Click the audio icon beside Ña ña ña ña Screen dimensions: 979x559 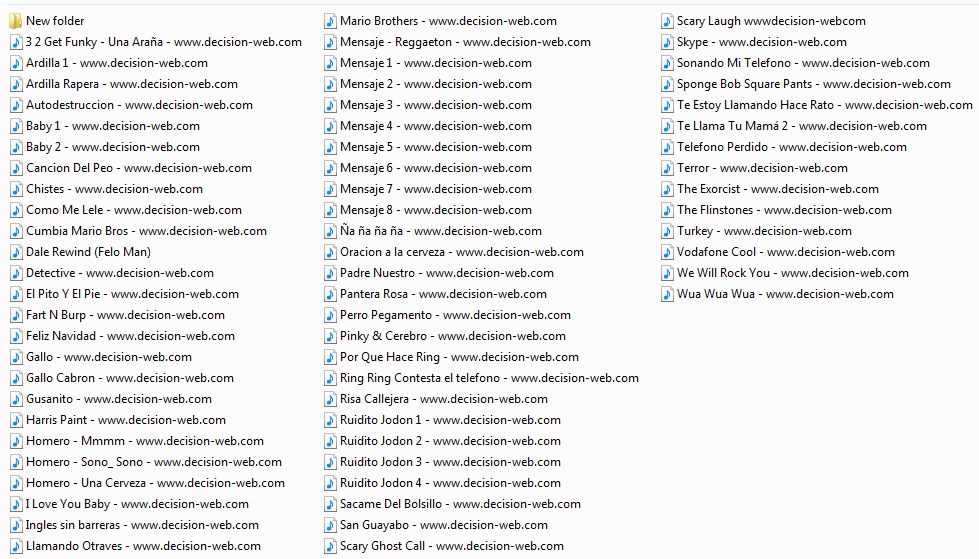pyautogui.click(x=330, y=231)
